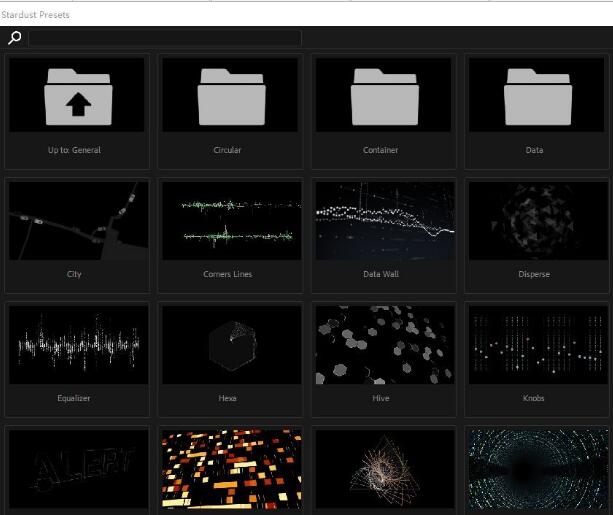The height and width of the screenshot is (515, 613).
Task: Click the 'Disperse' preset label
Action: click(x=534, y=274)
